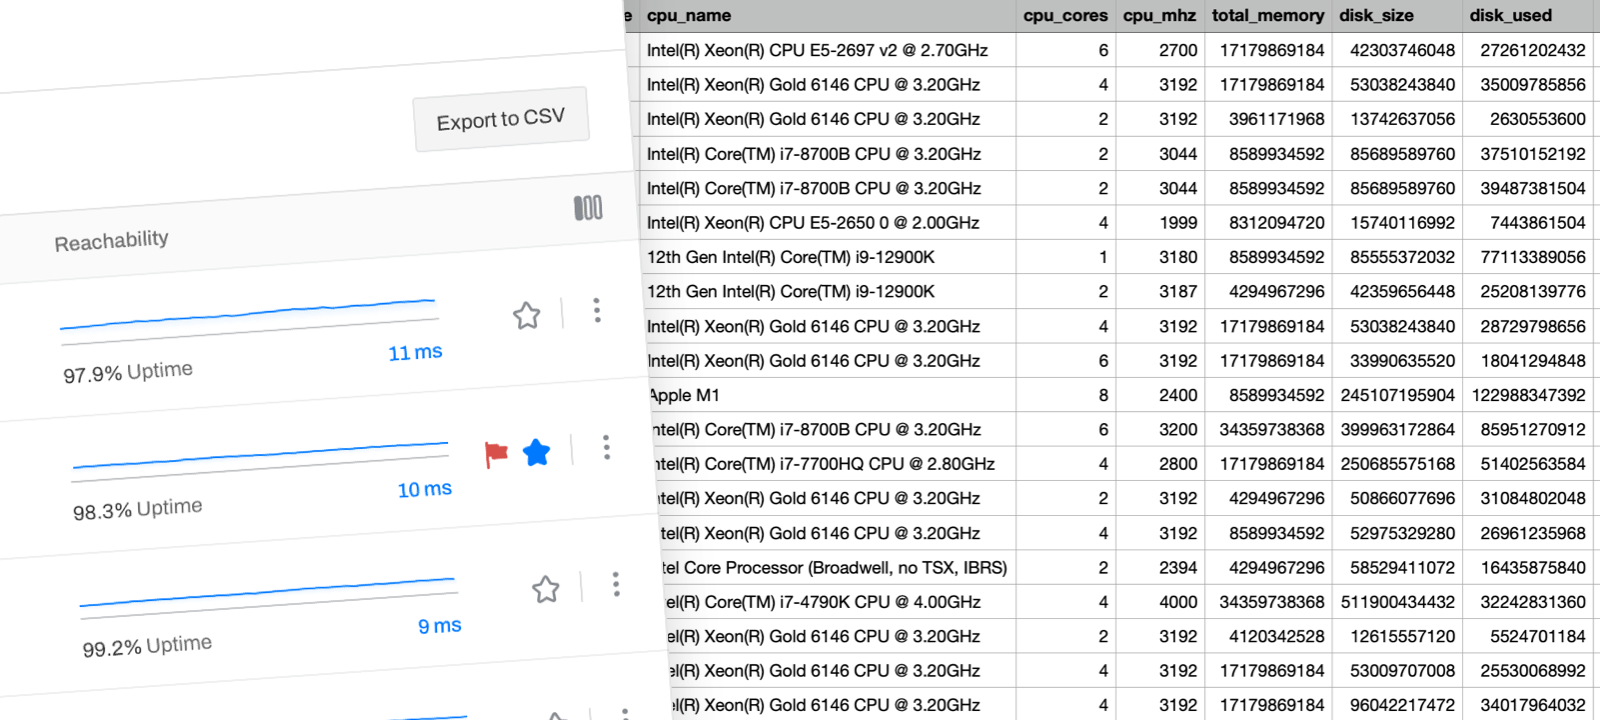Image resolution: width=1600 pixels, height=720 pixels.
Task: Select the disk_used column header
Action: (1510, 15)
